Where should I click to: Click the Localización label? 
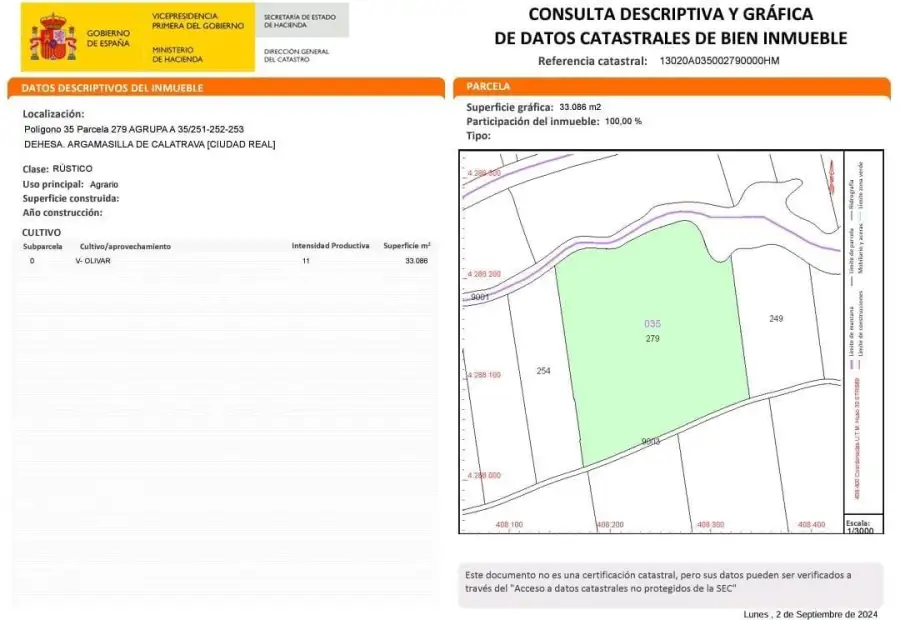pos(53,114)
